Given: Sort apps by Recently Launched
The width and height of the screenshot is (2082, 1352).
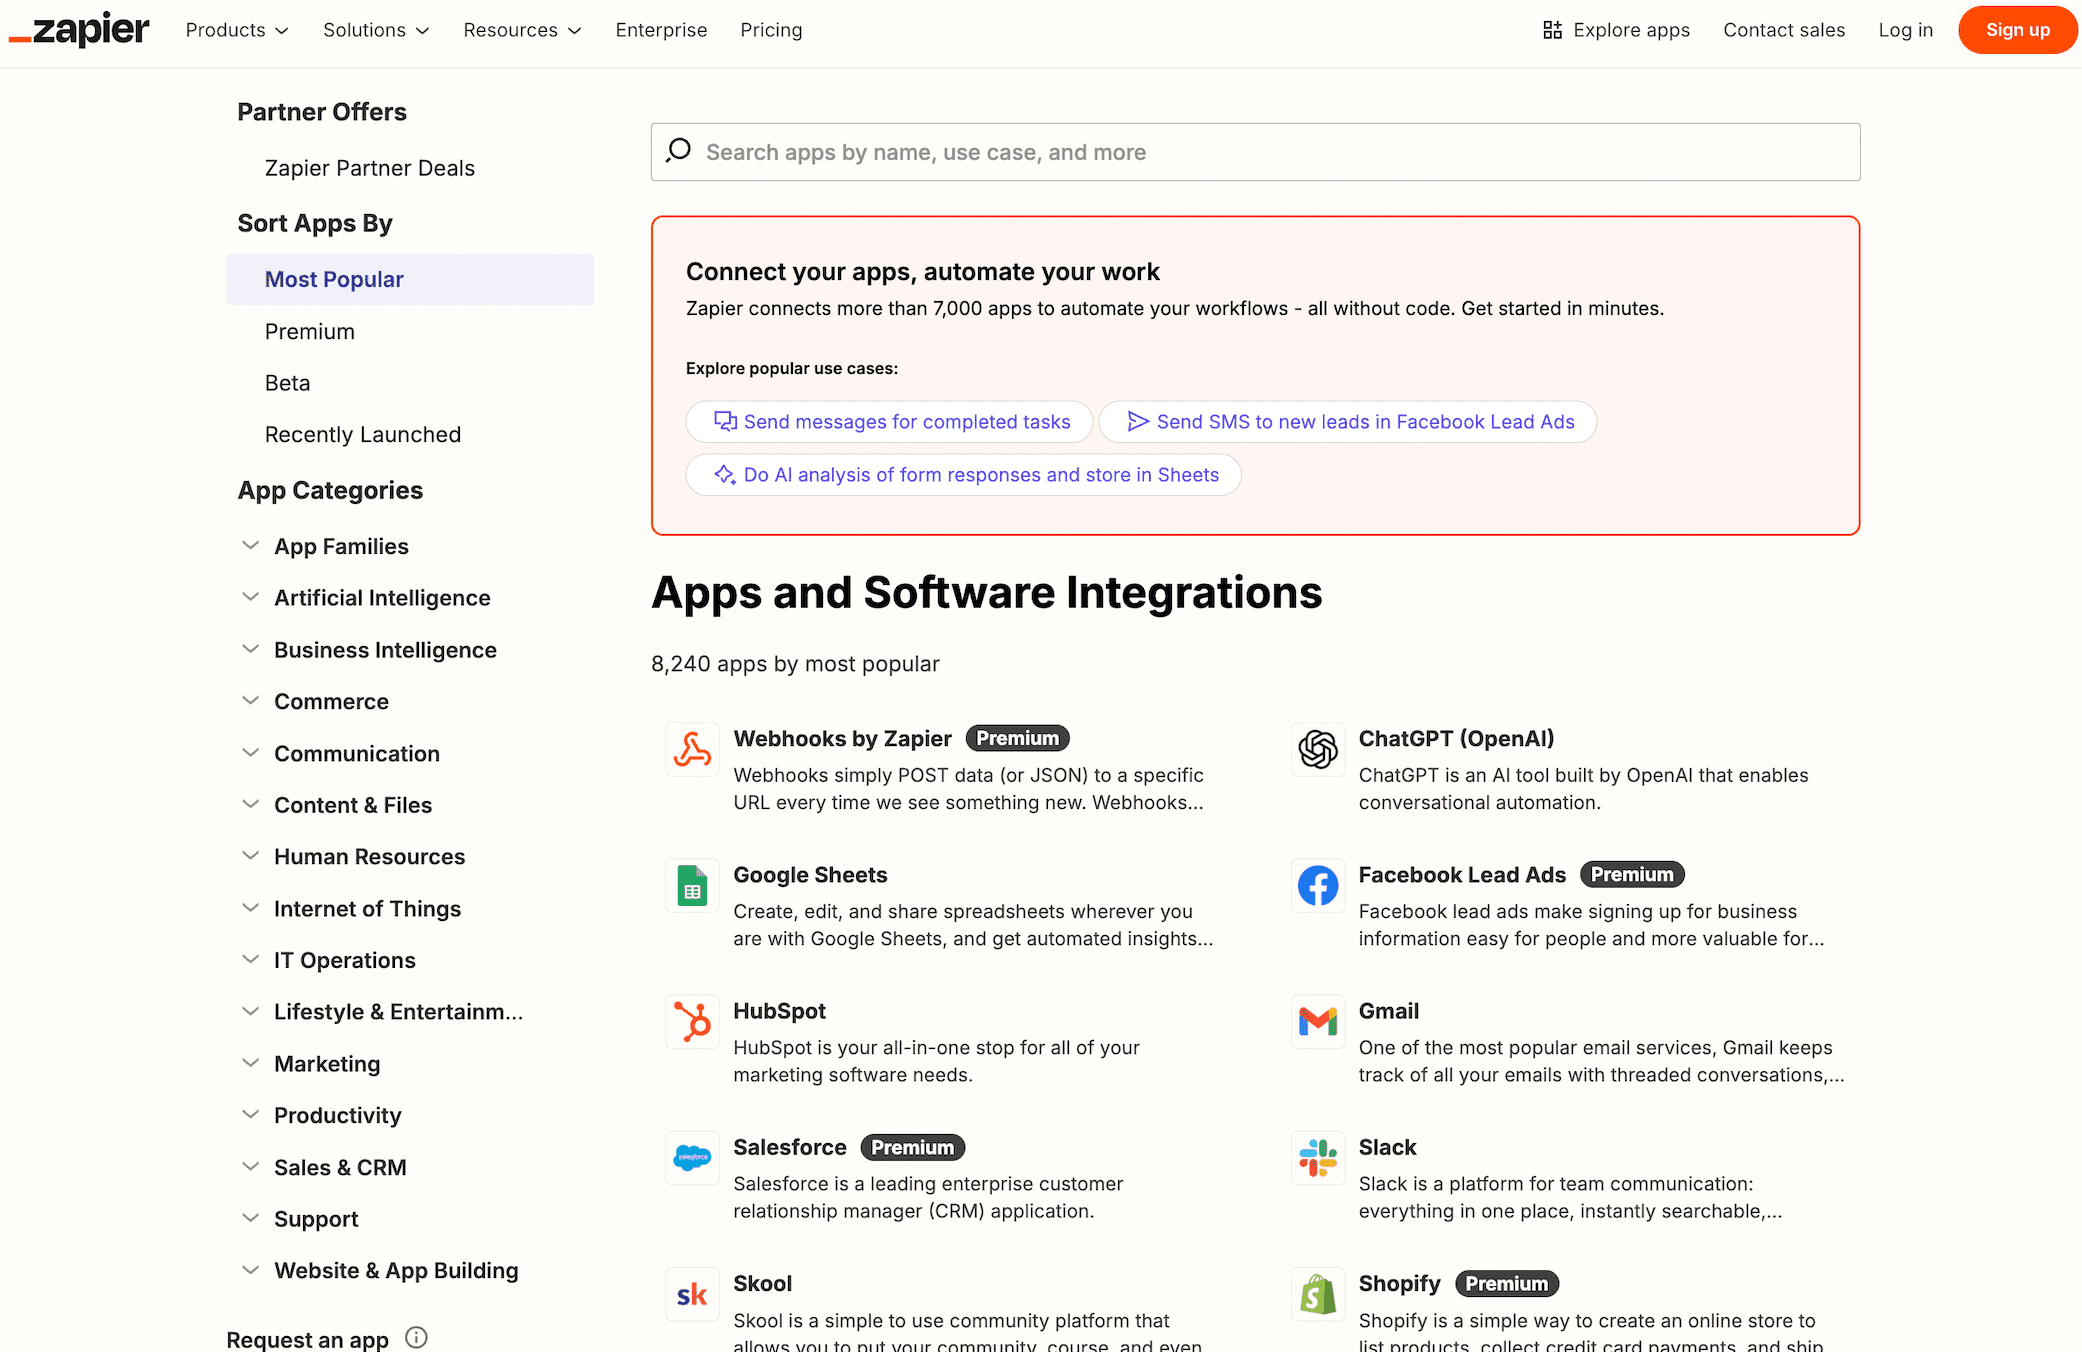Looking at the screenshot, I should pyautogui.click(x=363, y=435).
